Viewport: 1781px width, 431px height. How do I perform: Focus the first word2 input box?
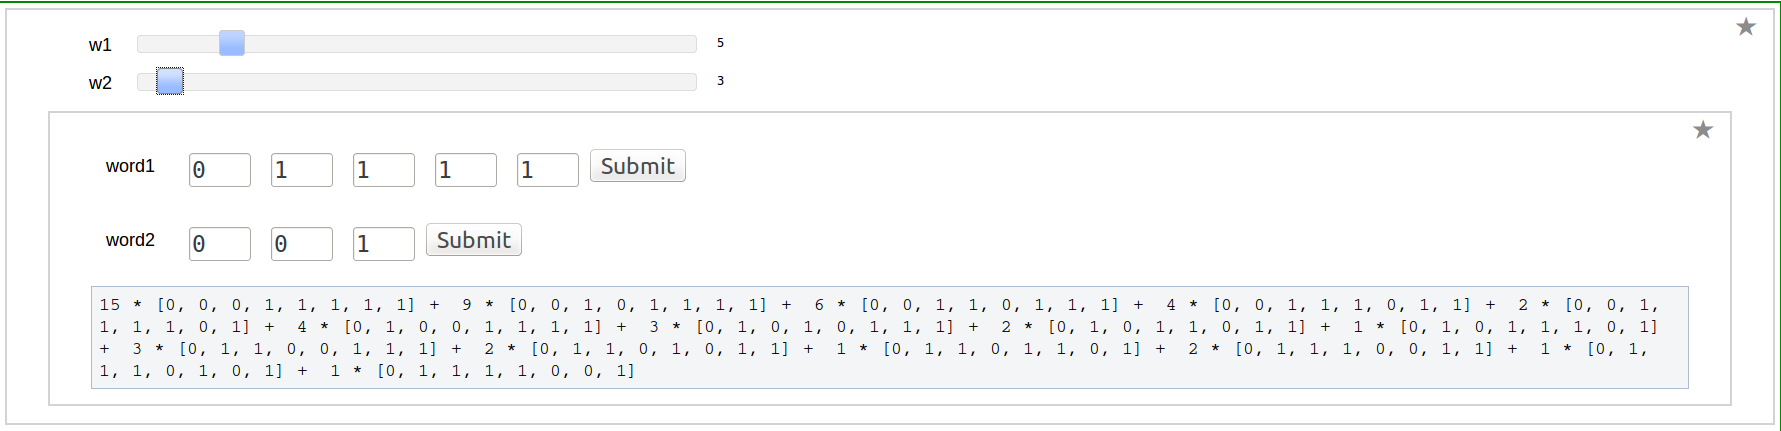[x=220, y=244]
